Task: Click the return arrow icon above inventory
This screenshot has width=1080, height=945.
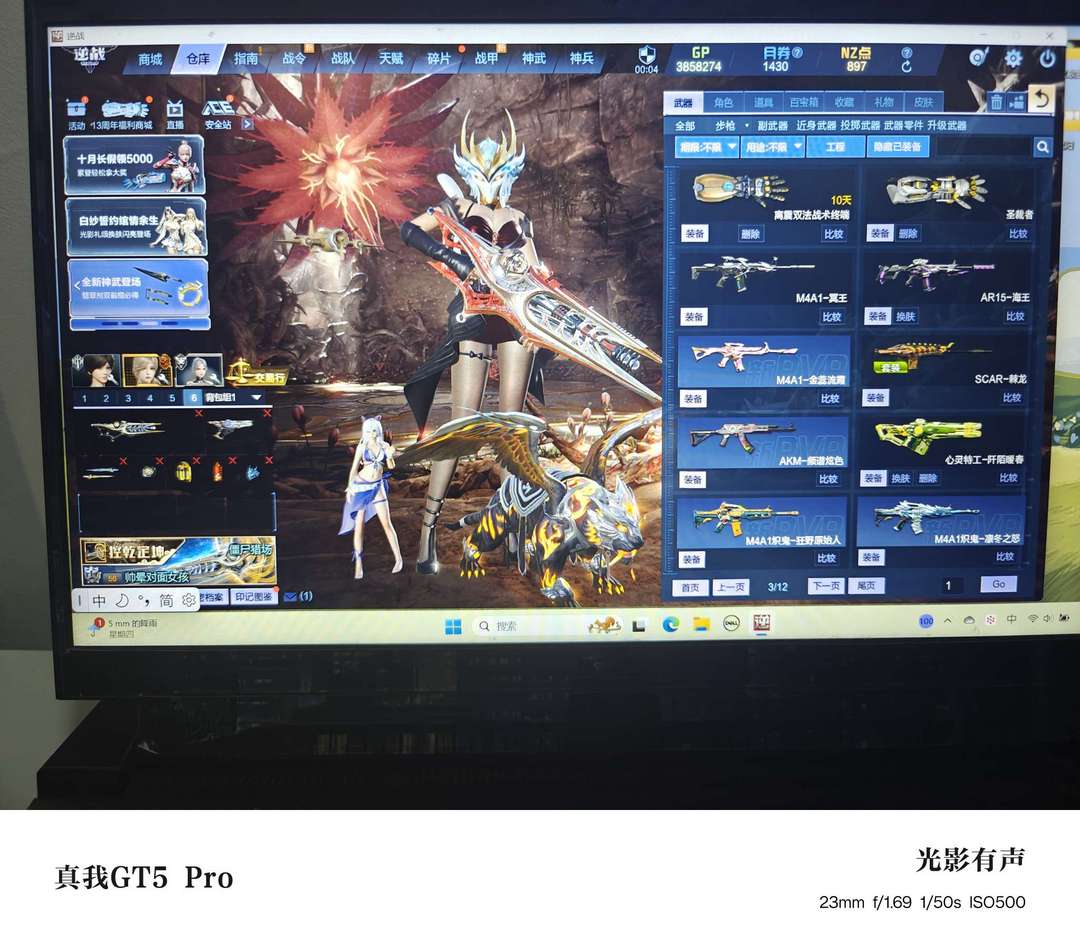Action: pos(1041,100)
